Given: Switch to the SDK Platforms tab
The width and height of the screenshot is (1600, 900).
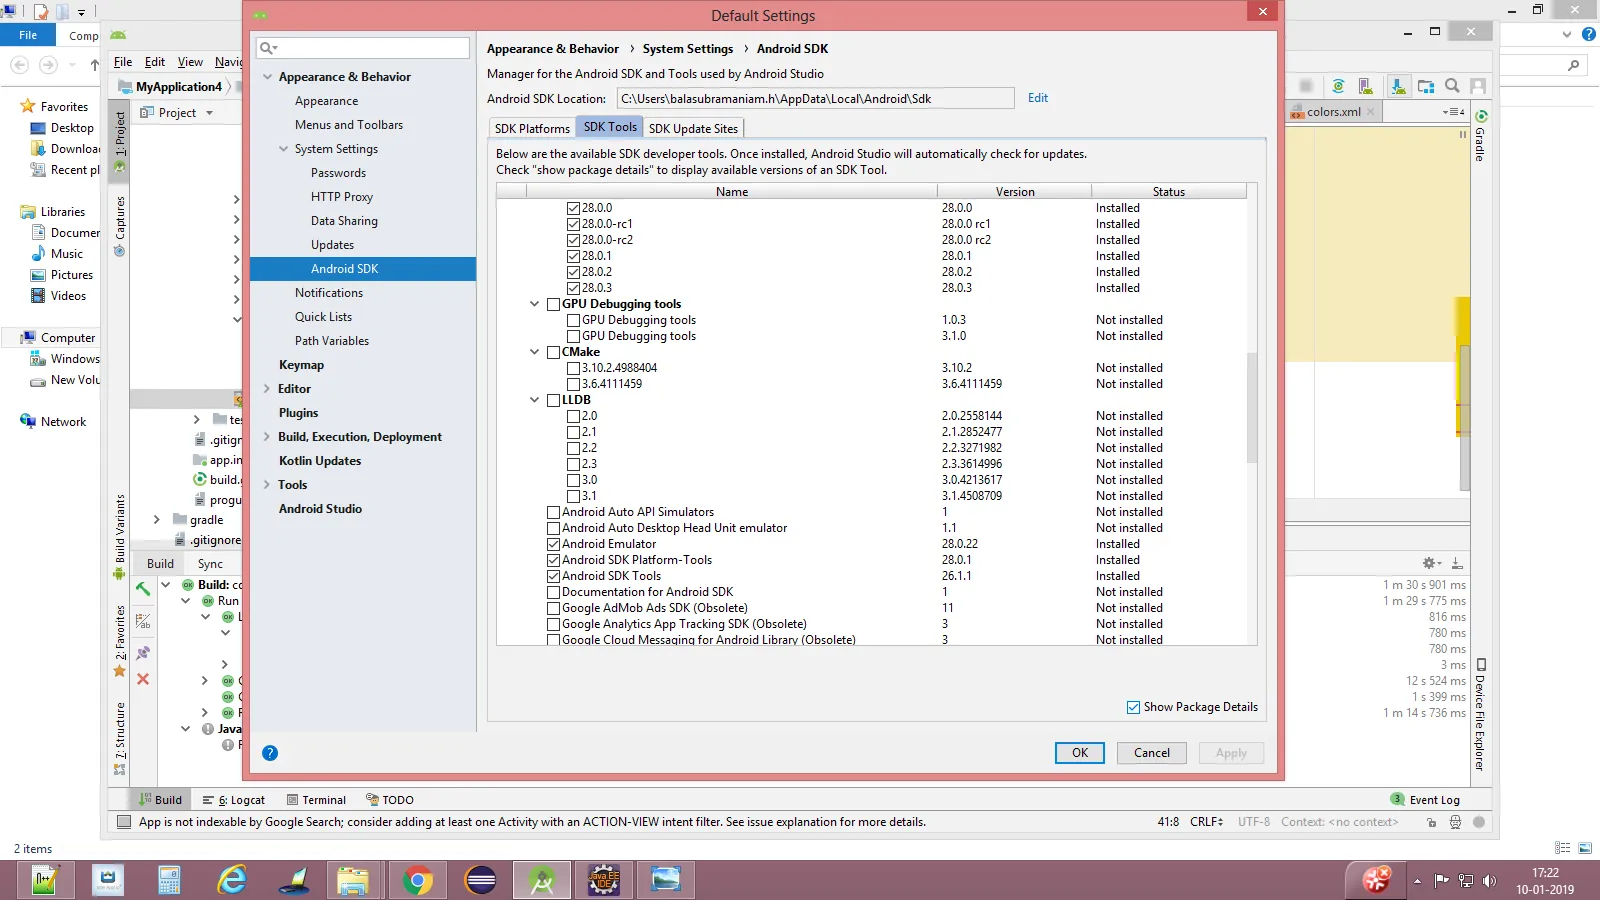Looking at the screenshot, I should [532, 129].
